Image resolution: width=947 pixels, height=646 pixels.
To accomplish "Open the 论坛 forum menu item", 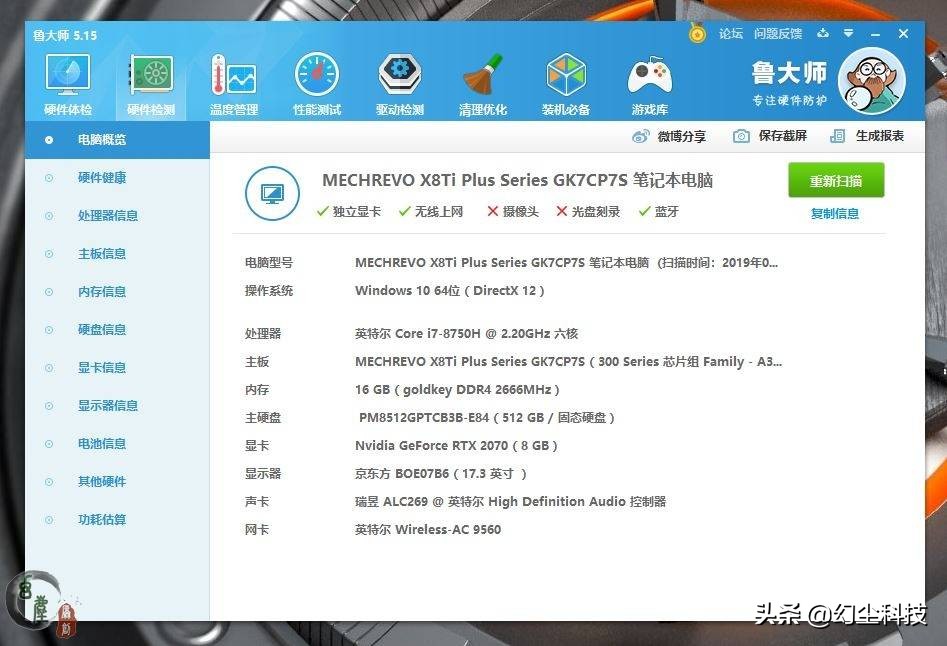I will tap(730, 33).
